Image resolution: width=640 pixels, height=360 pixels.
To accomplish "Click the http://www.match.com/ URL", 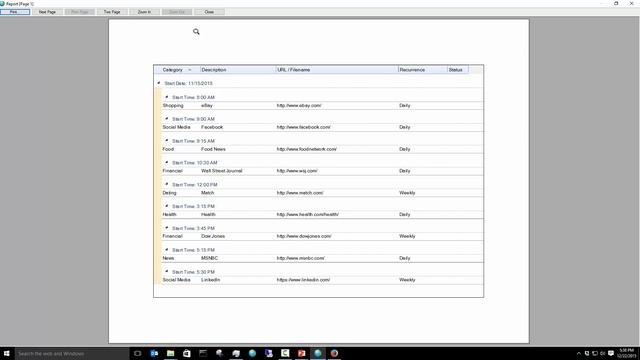I will [300, 193].
